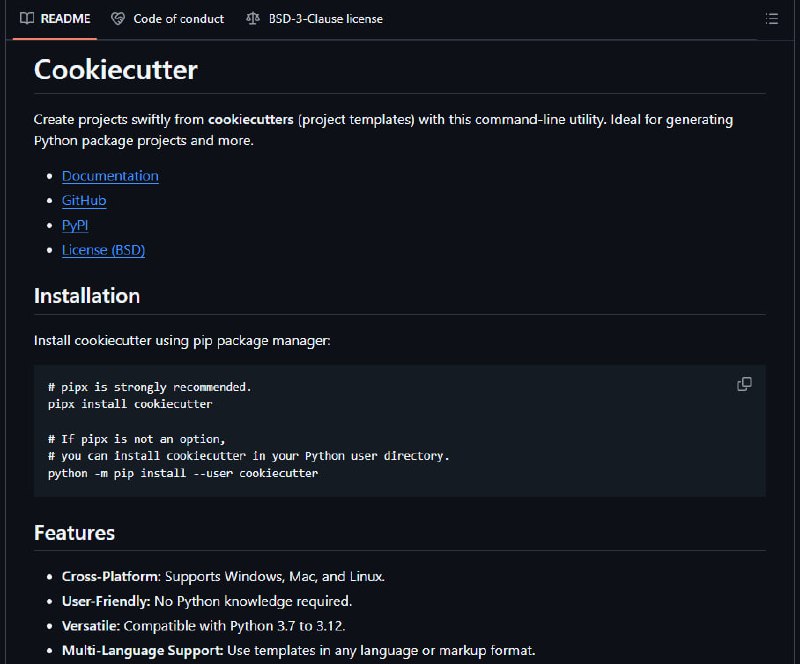Click the Cookiecutter main heading
This screenshot has height=664, width=800.
[x=116, y=69]
